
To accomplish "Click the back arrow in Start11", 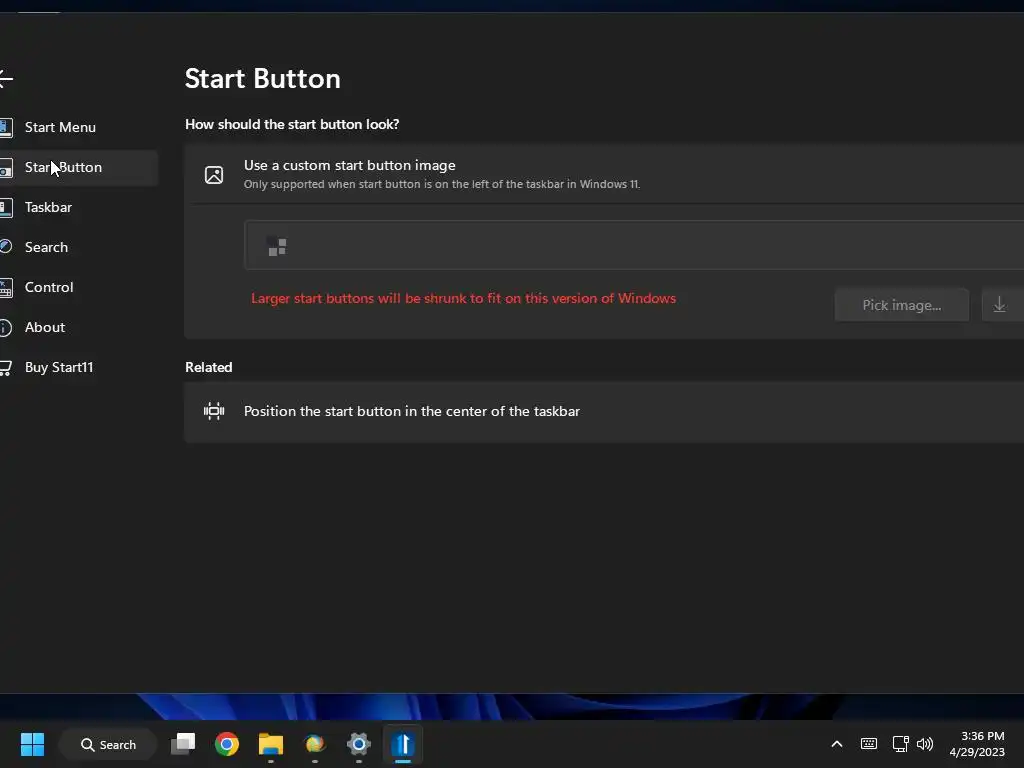I will tap(6, 79).
